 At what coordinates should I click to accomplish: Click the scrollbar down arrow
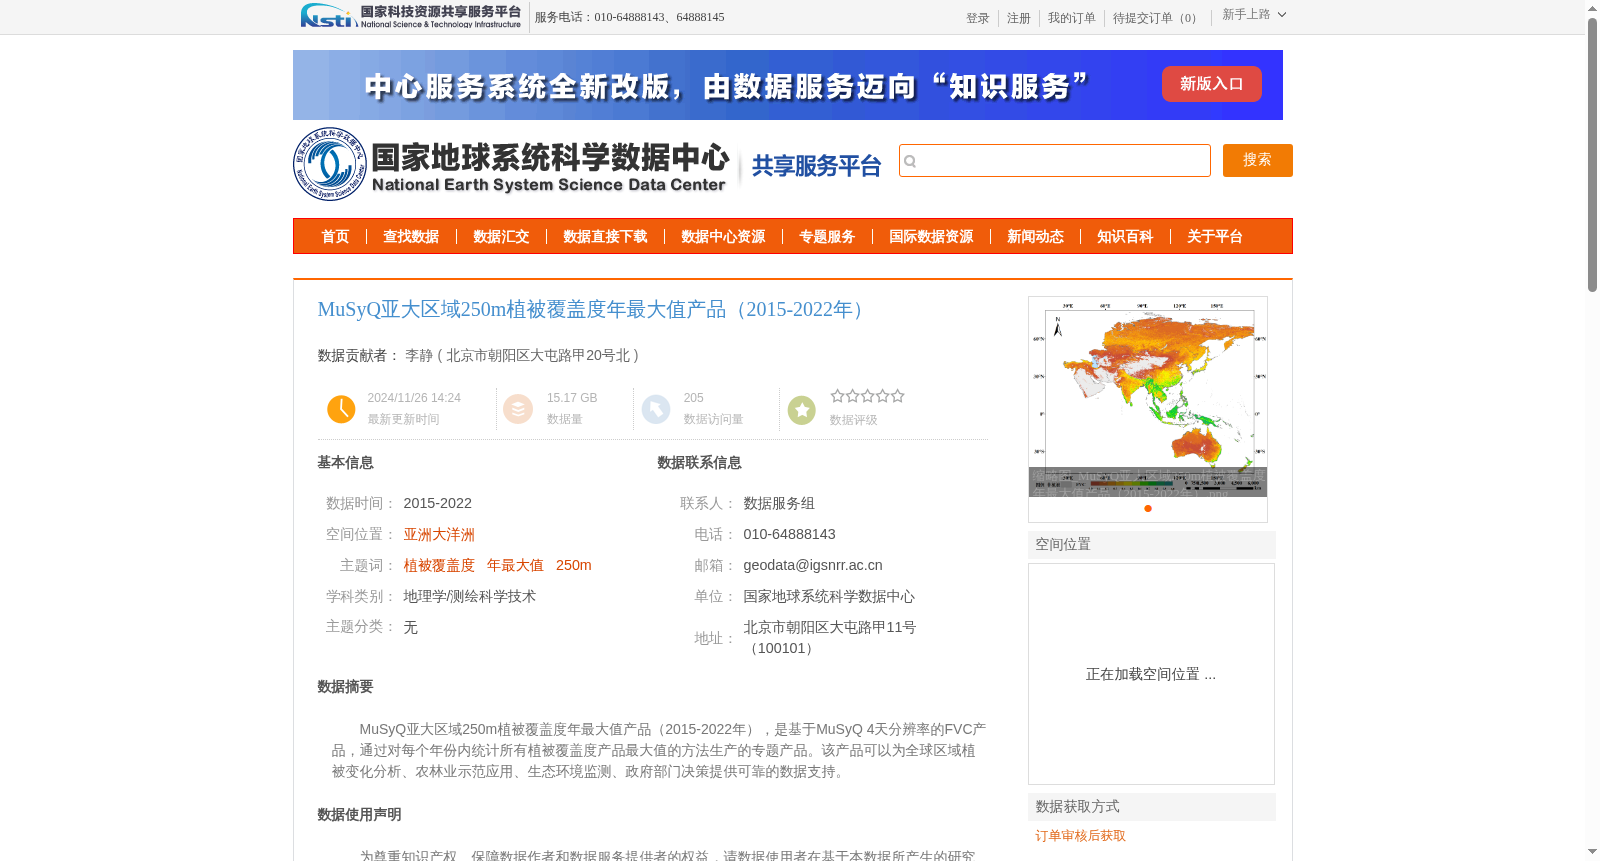(x=1592, y=852)
